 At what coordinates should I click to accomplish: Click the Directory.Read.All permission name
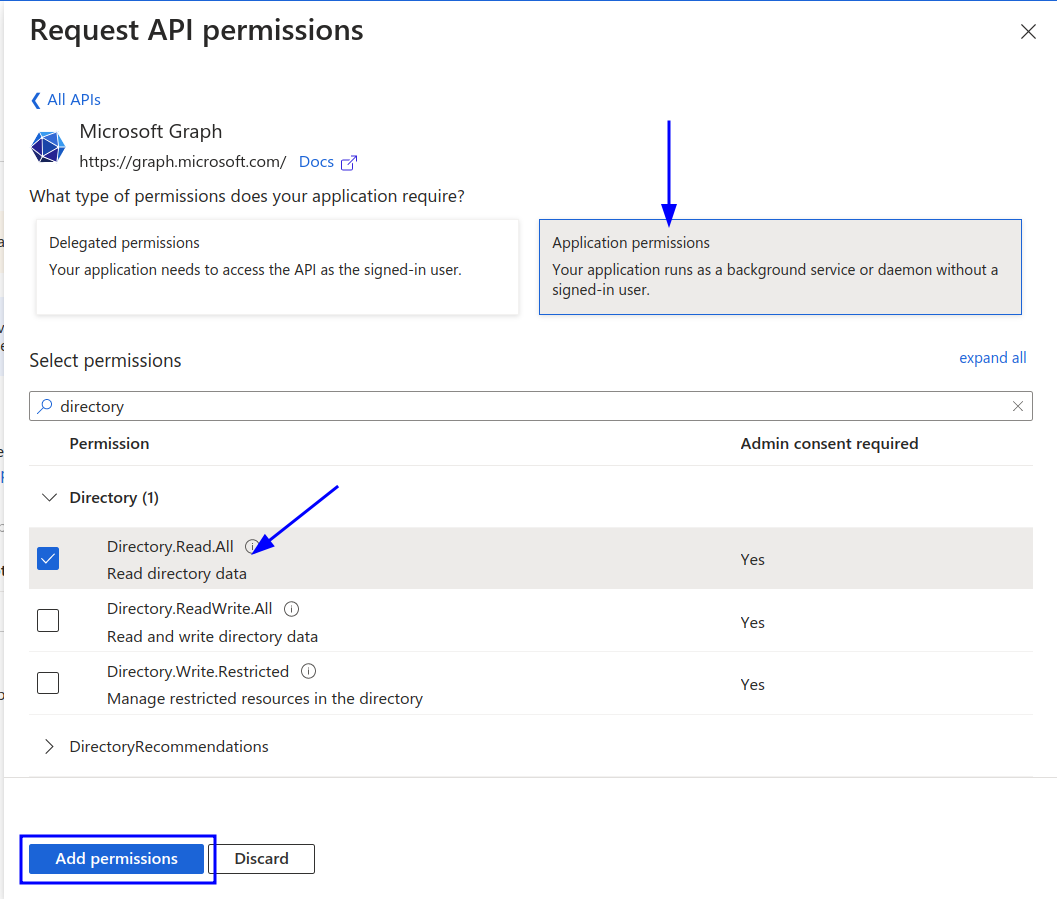(x=170, y=547)
